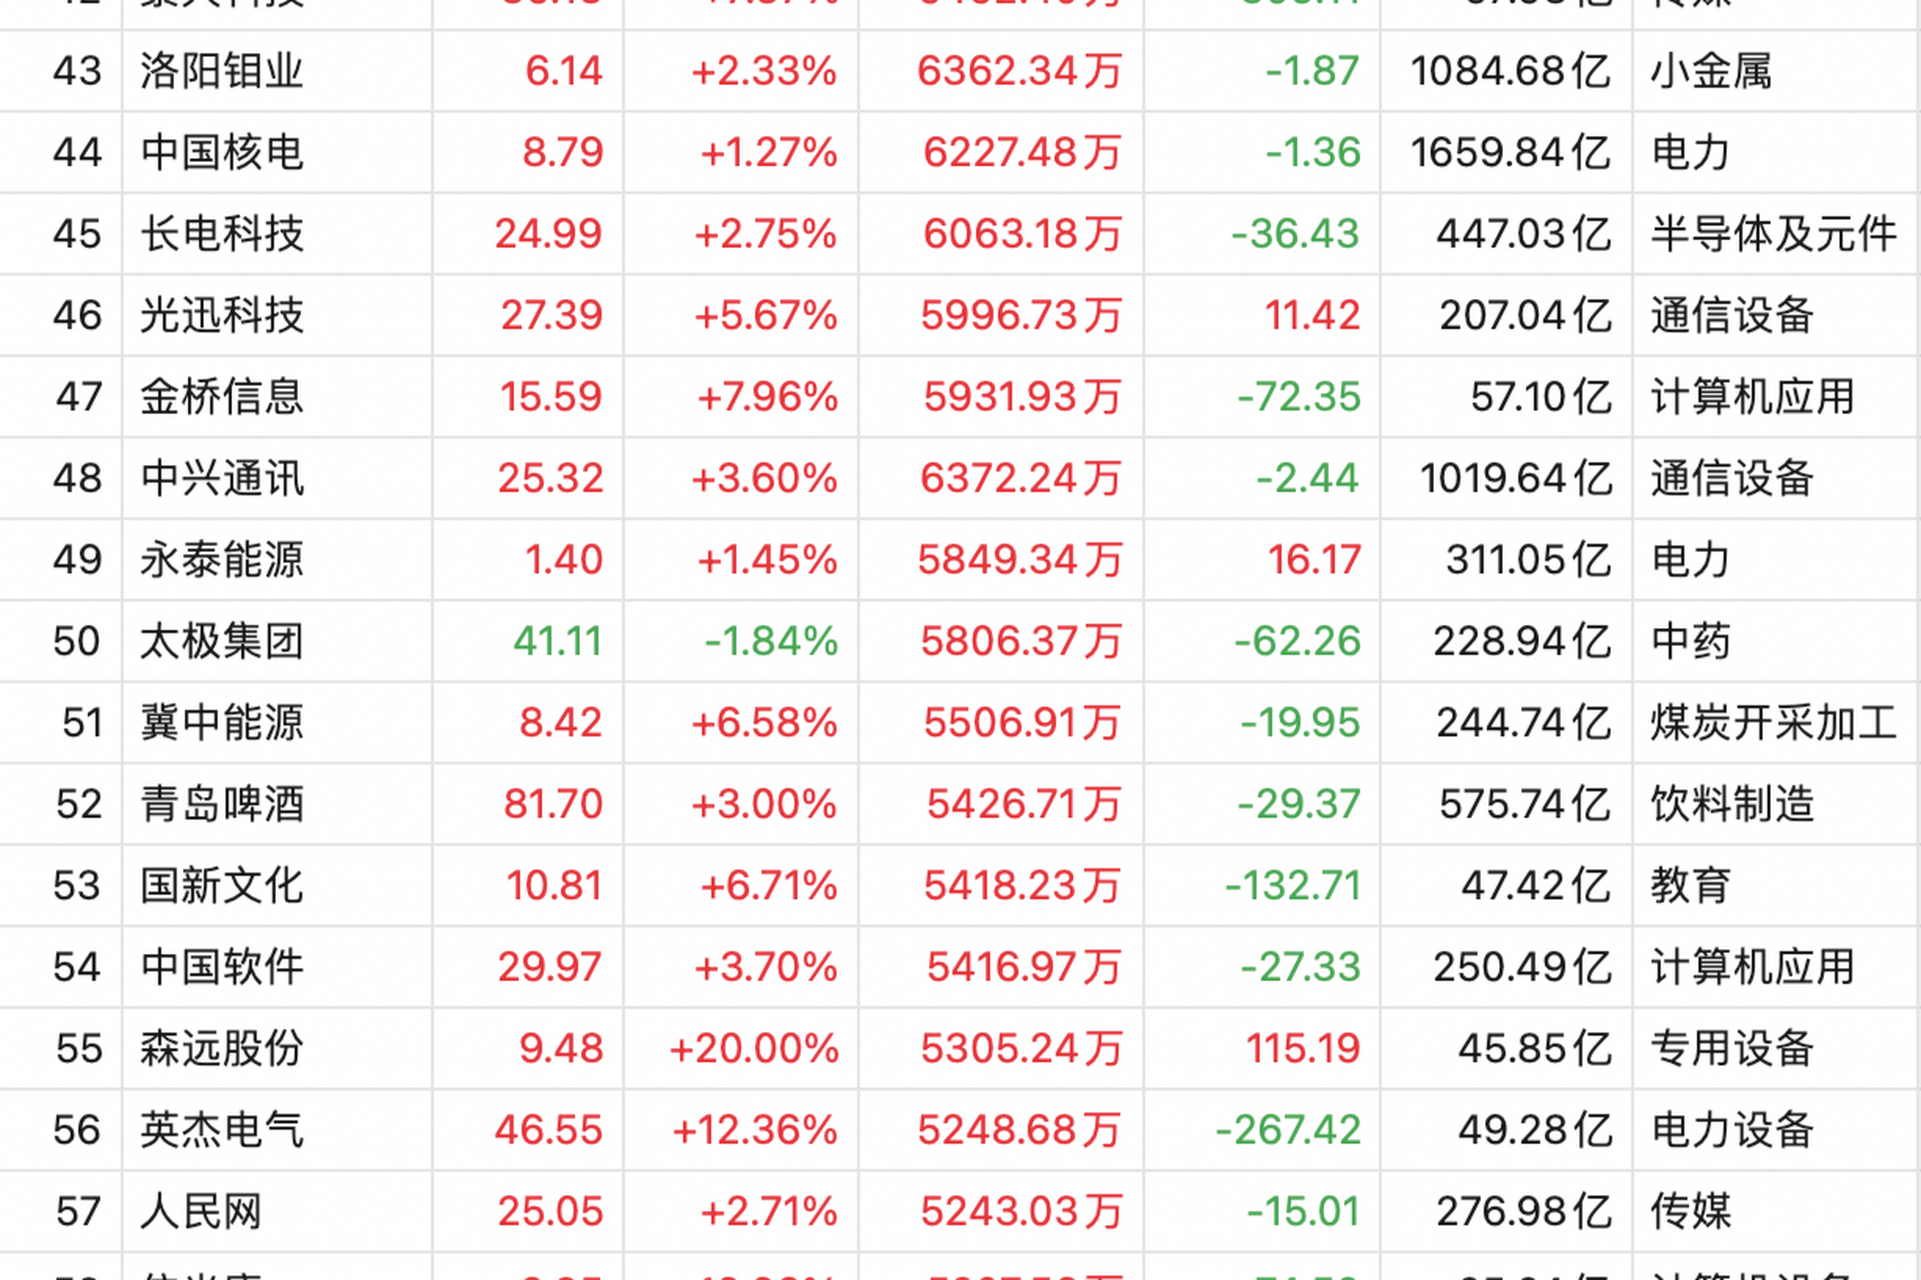The image size is (1921, 1280).
Task: Click value -72.35
Action: (x=1298, y=397)
